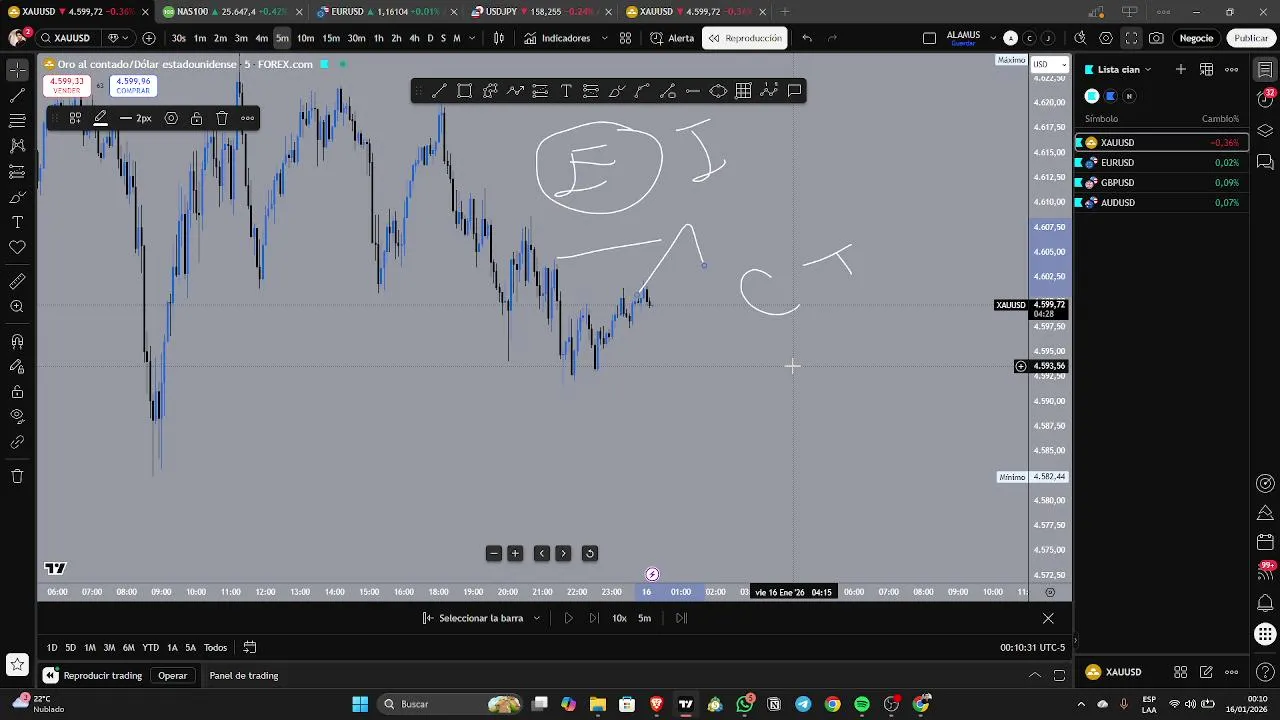Take a chart snapshot with camera icon

click(1156, 38)
